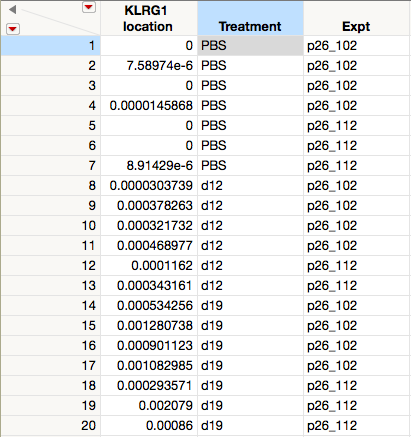Screen dimensions: 411x437
Task: Click the KLRG1 location 0 cell in row 3
Action: click(149, 86)
